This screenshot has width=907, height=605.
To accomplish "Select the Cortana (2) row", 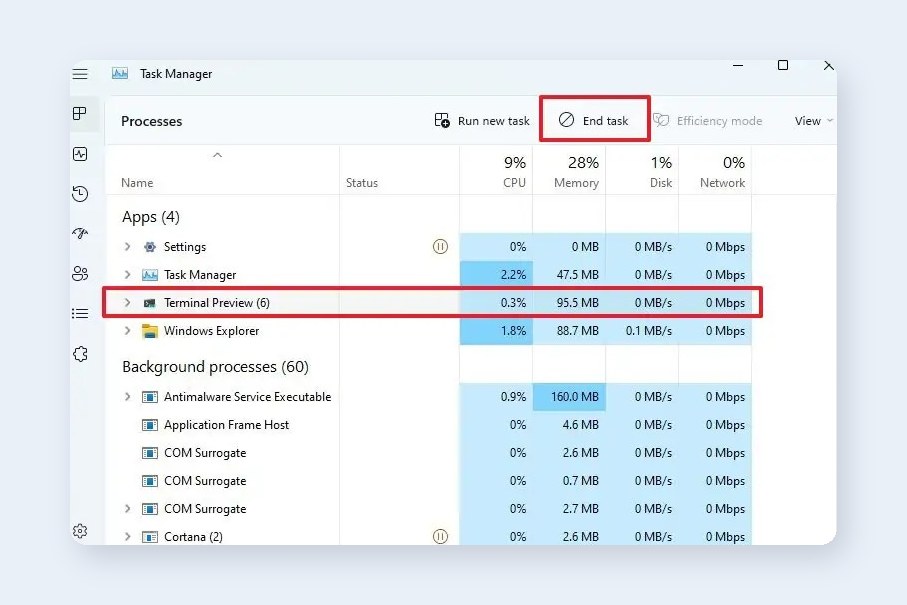I will [429, 537].
